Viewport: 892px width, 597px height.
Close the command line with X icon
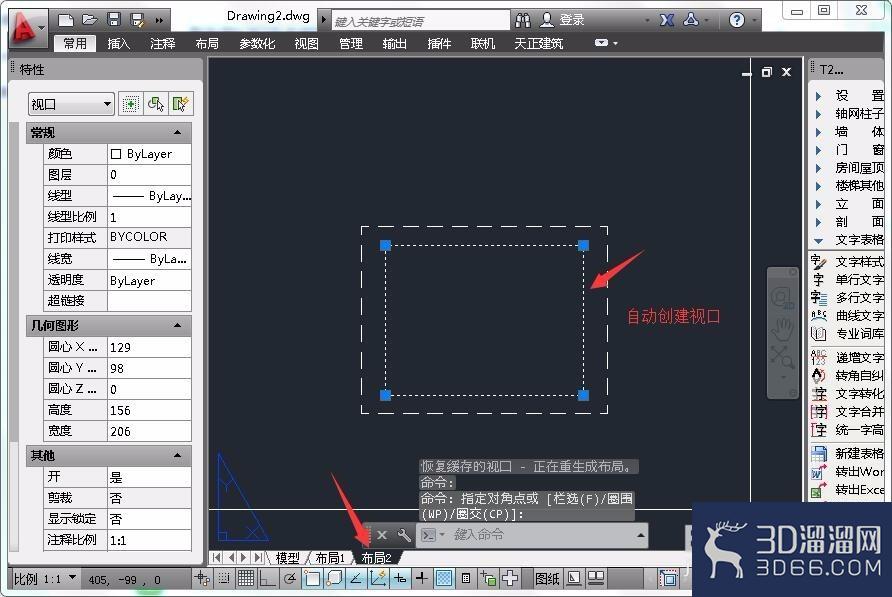tap(382, 535)
